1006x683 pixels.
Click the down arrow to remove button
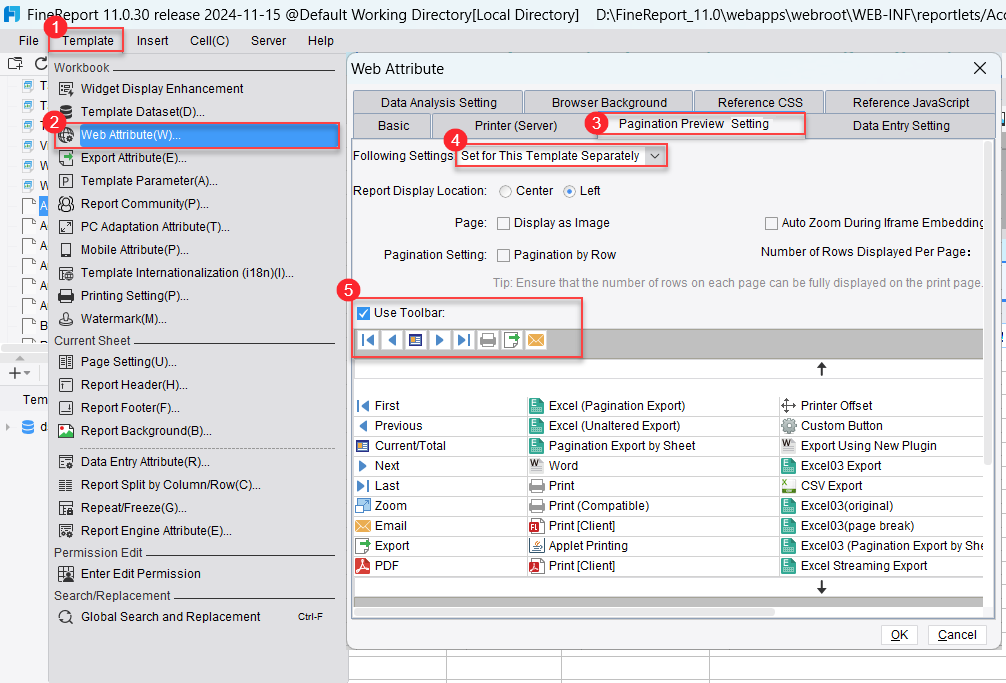(821, 587)
